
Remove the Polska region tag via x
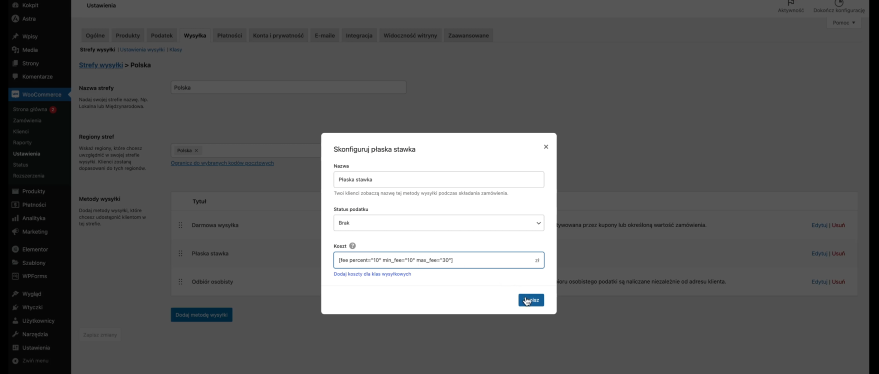pyautogui.click(x=196, y=150)
